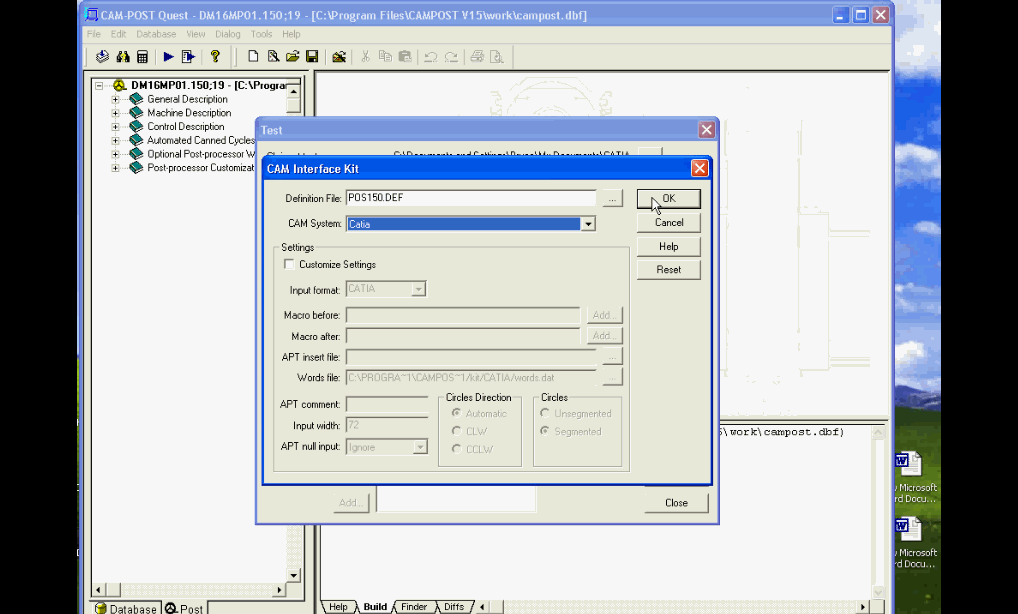This screenshot has height=614, width=1018.
Task: Select Automatic circles direction radio
Action: pos(456,413)
